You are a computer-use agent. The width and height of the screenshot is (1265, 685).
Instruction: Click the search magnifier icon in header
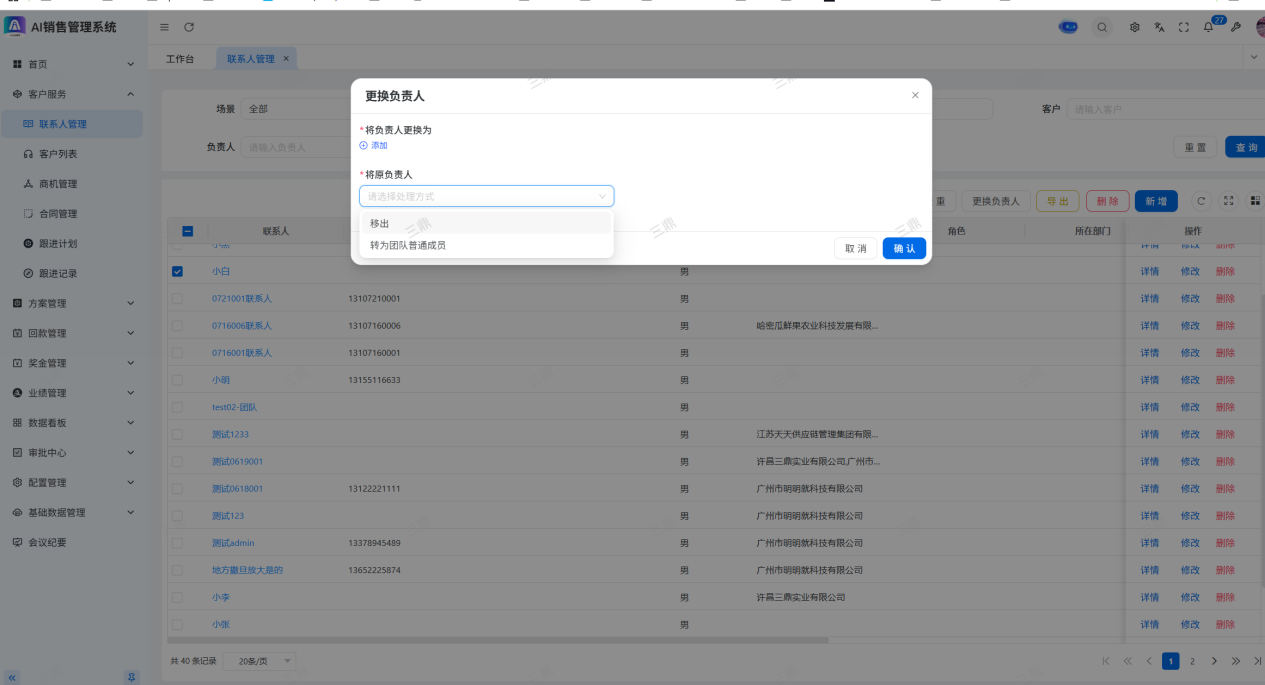pos(1102,27)
